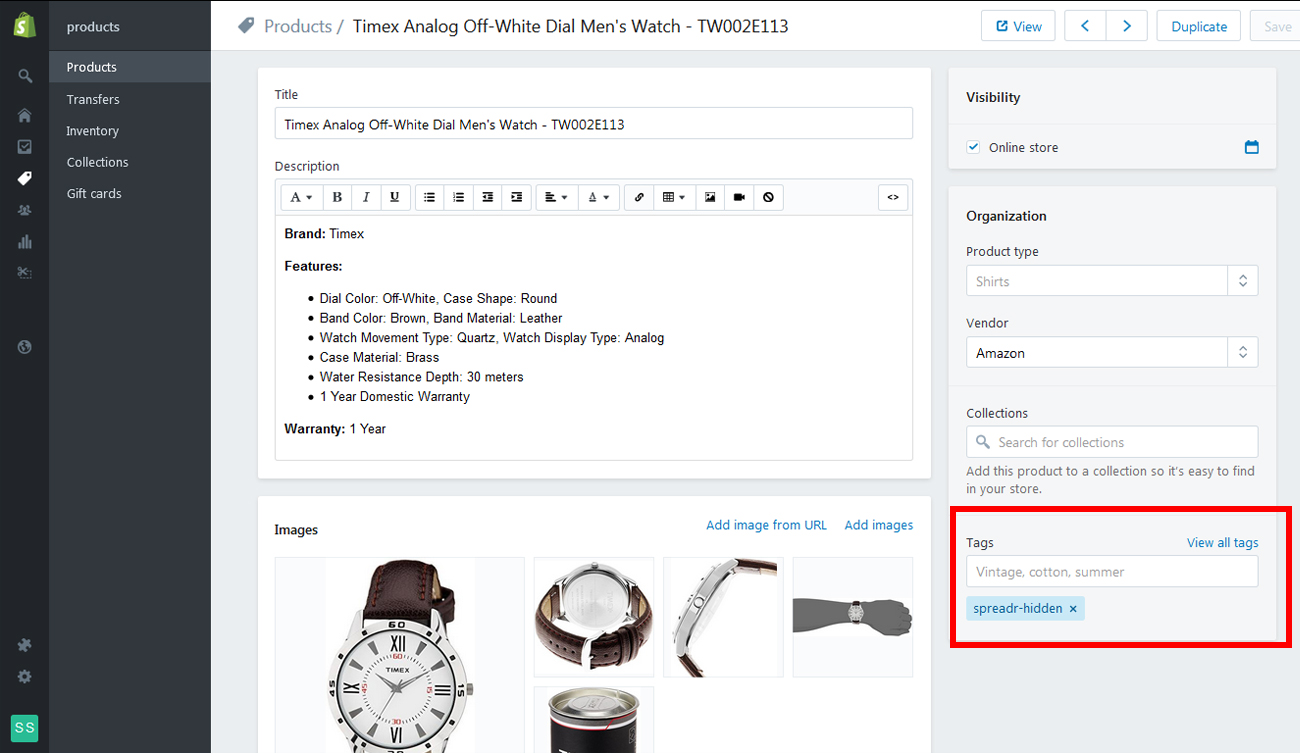Open the insert table dropdown
Screen dimensions: 1300x753
(674, 197)
